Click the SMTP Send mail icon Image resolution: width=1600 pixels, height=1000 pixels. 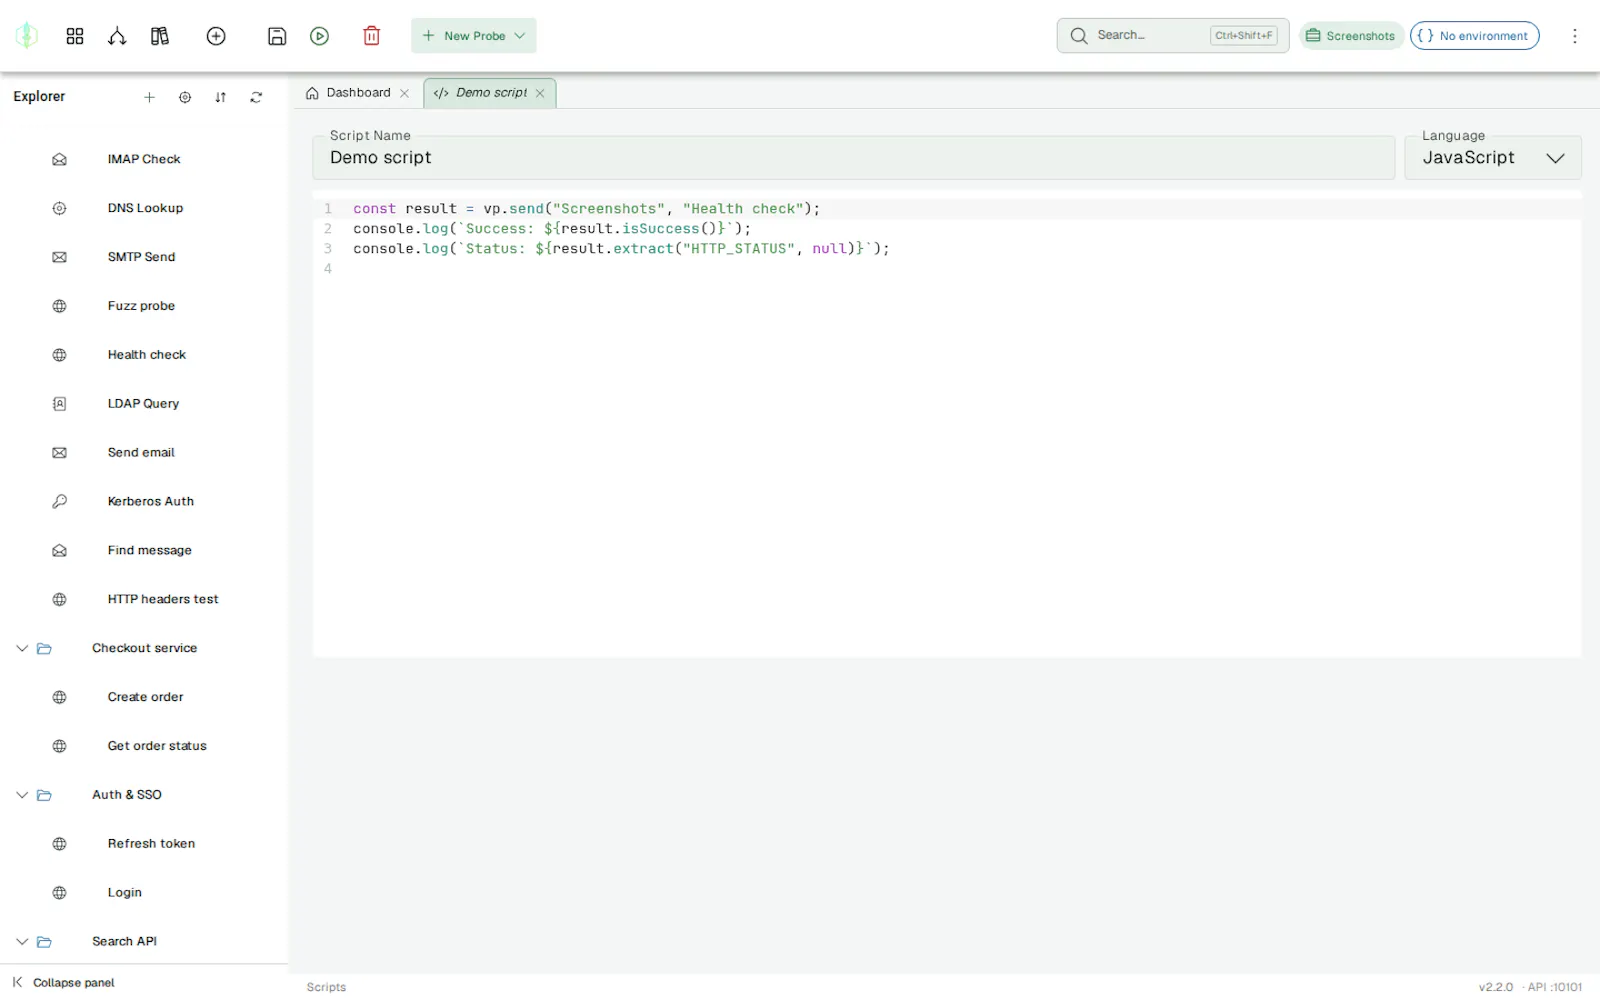[x=60, y=257]
